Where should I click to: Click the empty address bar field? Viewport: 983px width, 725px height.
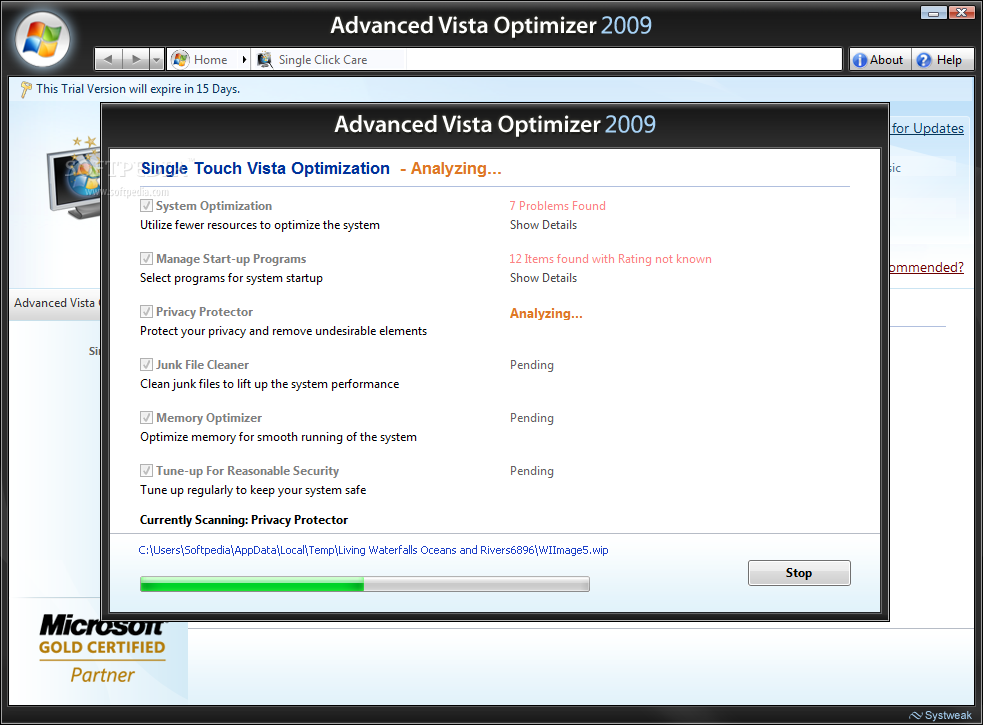(x=623, y=60)
